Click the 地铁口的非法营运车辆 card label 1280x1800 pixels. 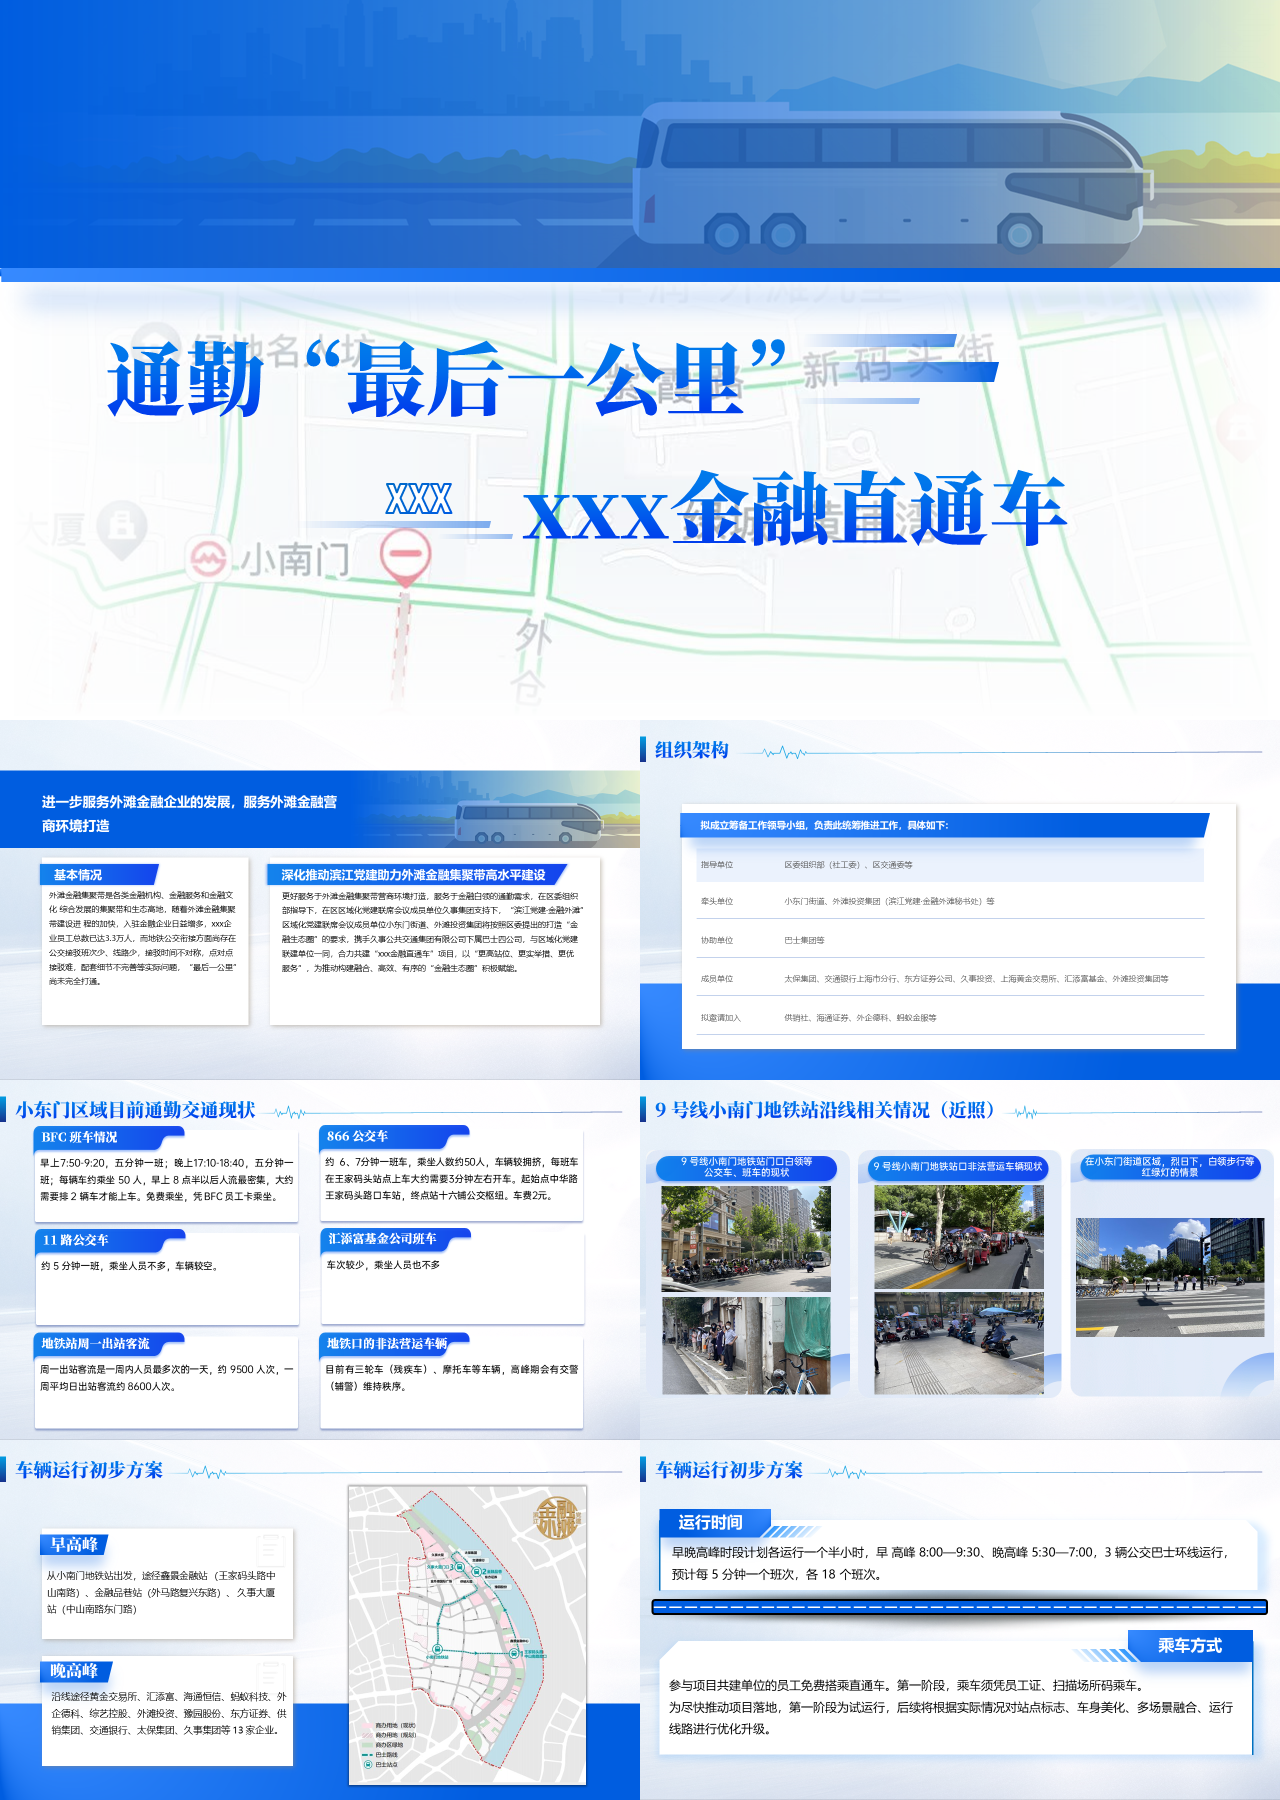pos(386,1343)
